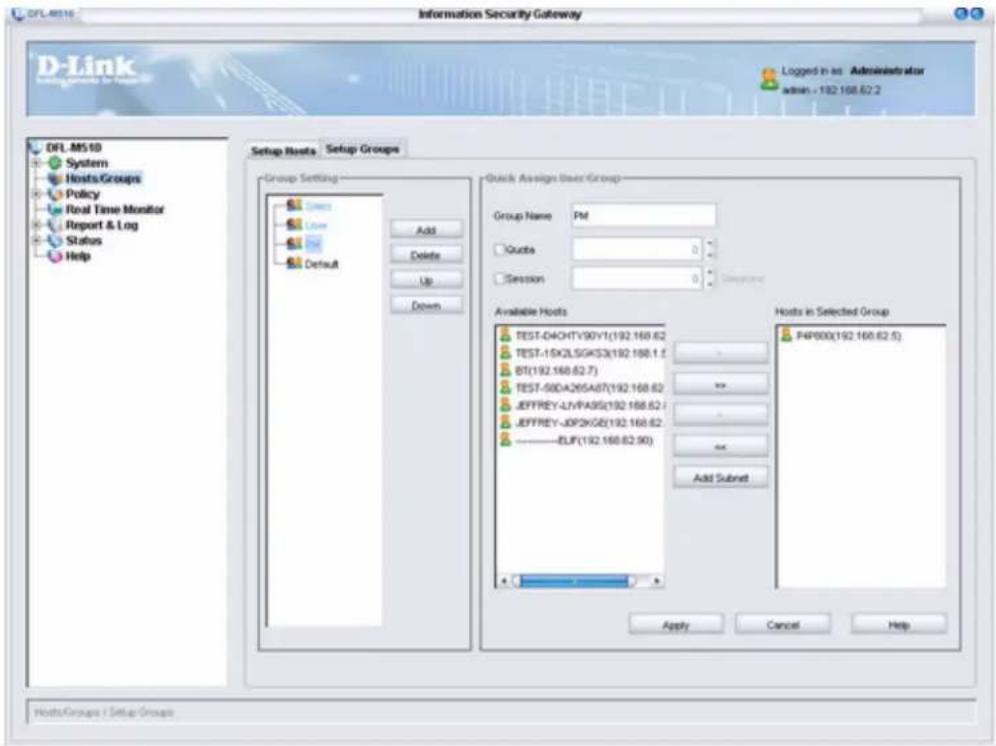Click the DFL-M510 icon in title bar
Screen dimensions: 996x746
tap(18, 13)
